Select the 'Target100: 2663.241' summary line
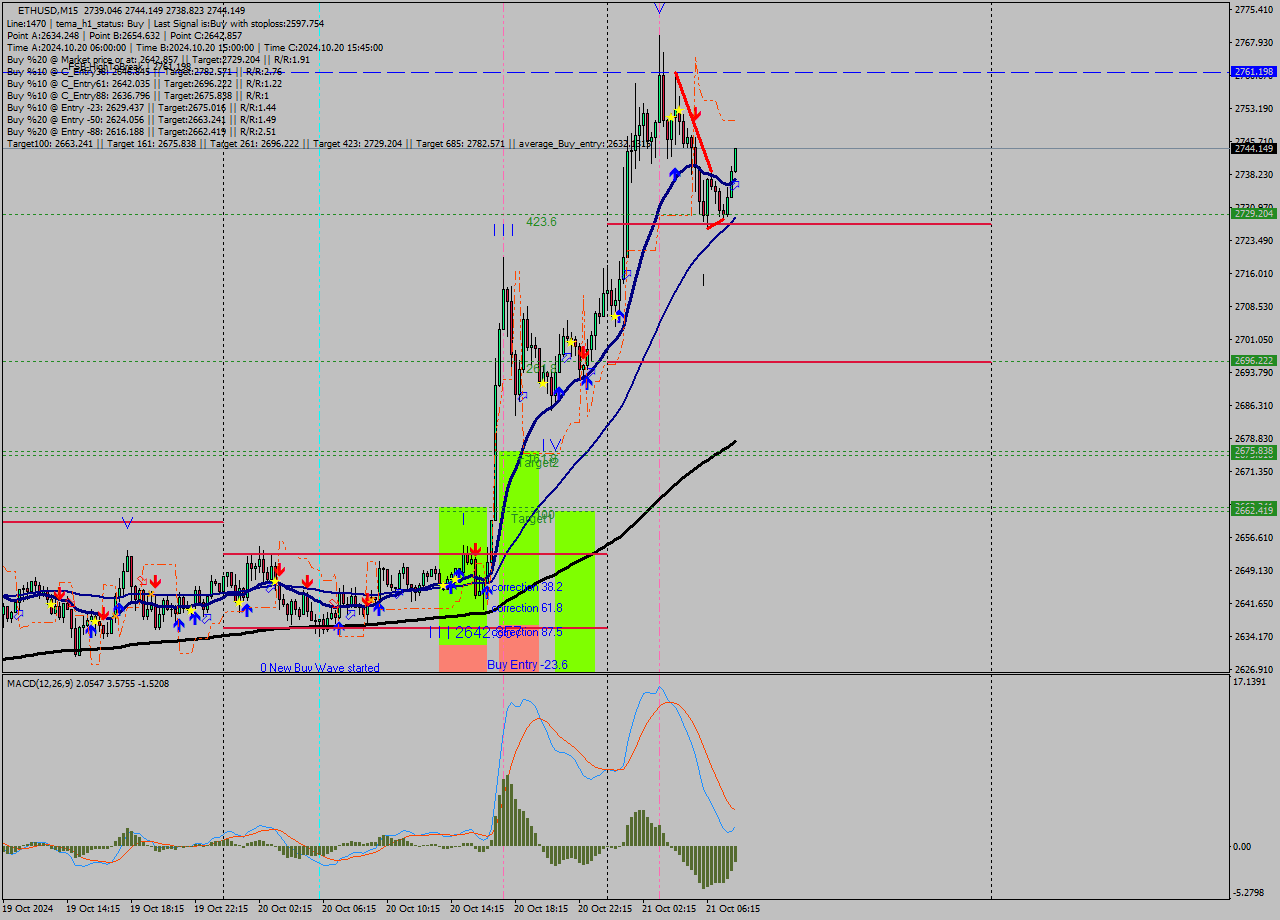1280x920 pixels. coord(328,143)
